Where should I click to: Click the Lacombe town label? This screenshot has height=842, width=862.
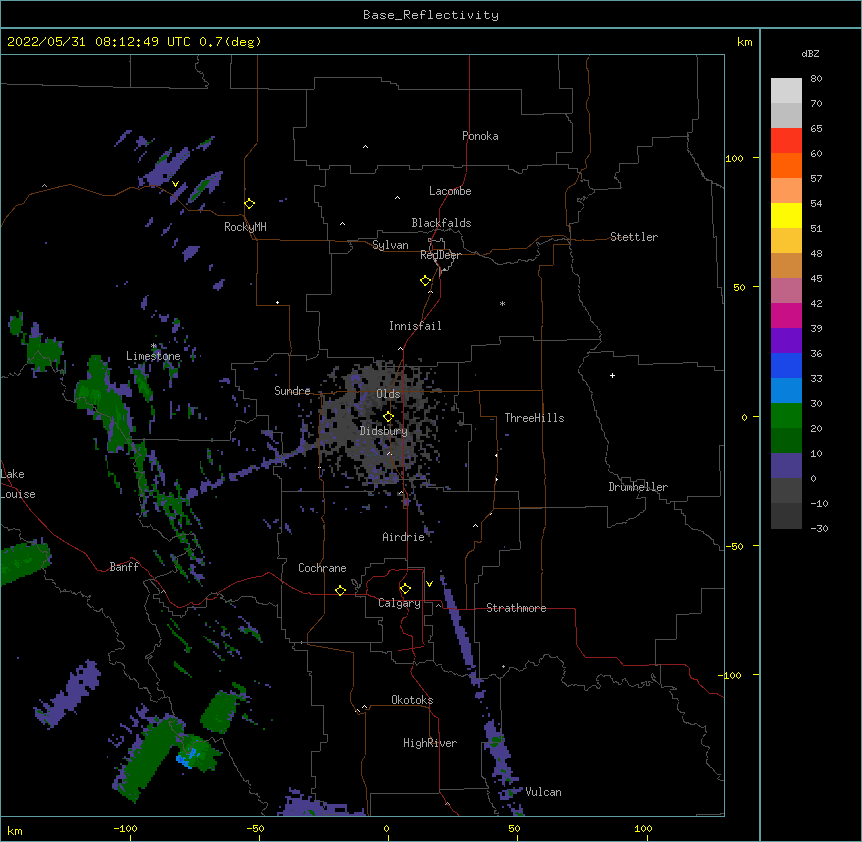coord(450,191)
